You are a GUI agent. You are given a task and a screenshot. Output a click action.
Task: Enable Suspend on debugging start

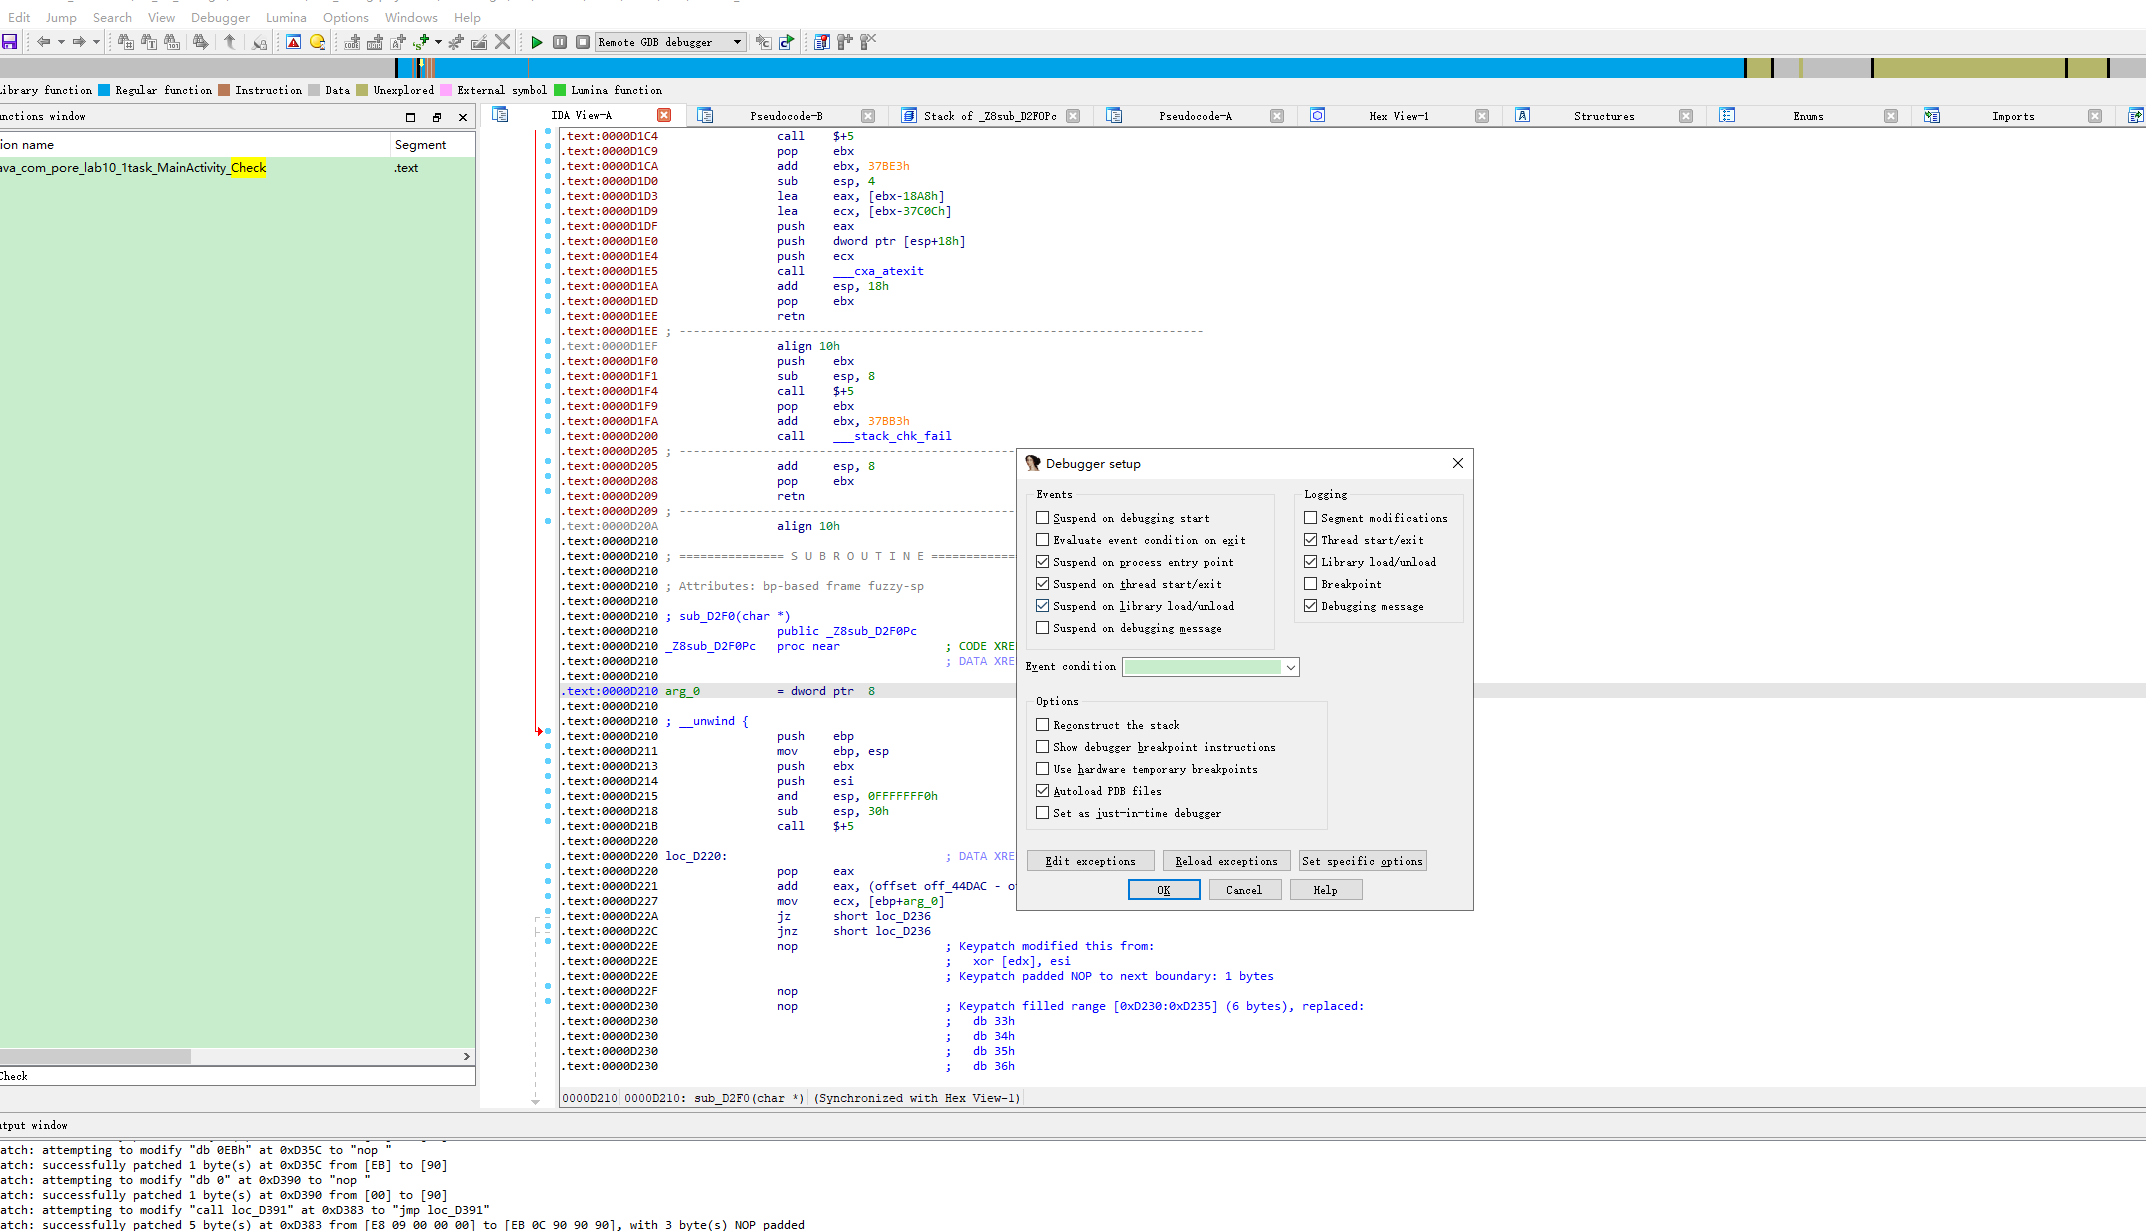[1043, 518]
